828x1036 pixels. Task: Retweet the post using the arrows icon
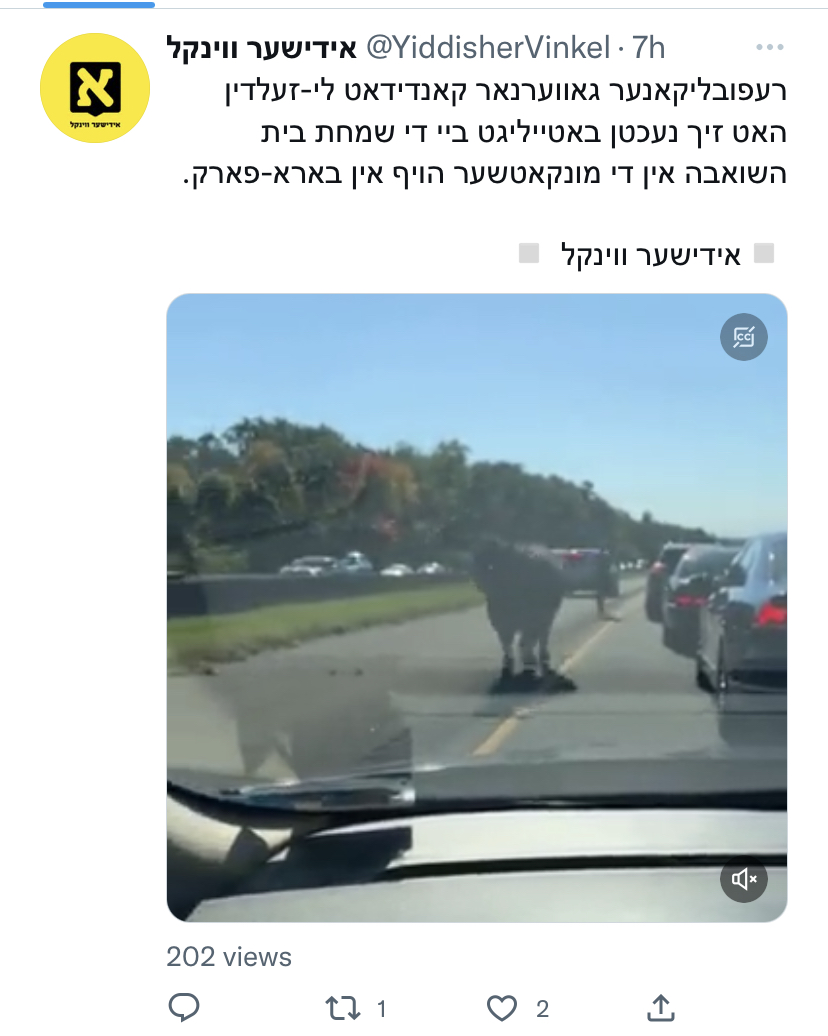(342, 1009)
